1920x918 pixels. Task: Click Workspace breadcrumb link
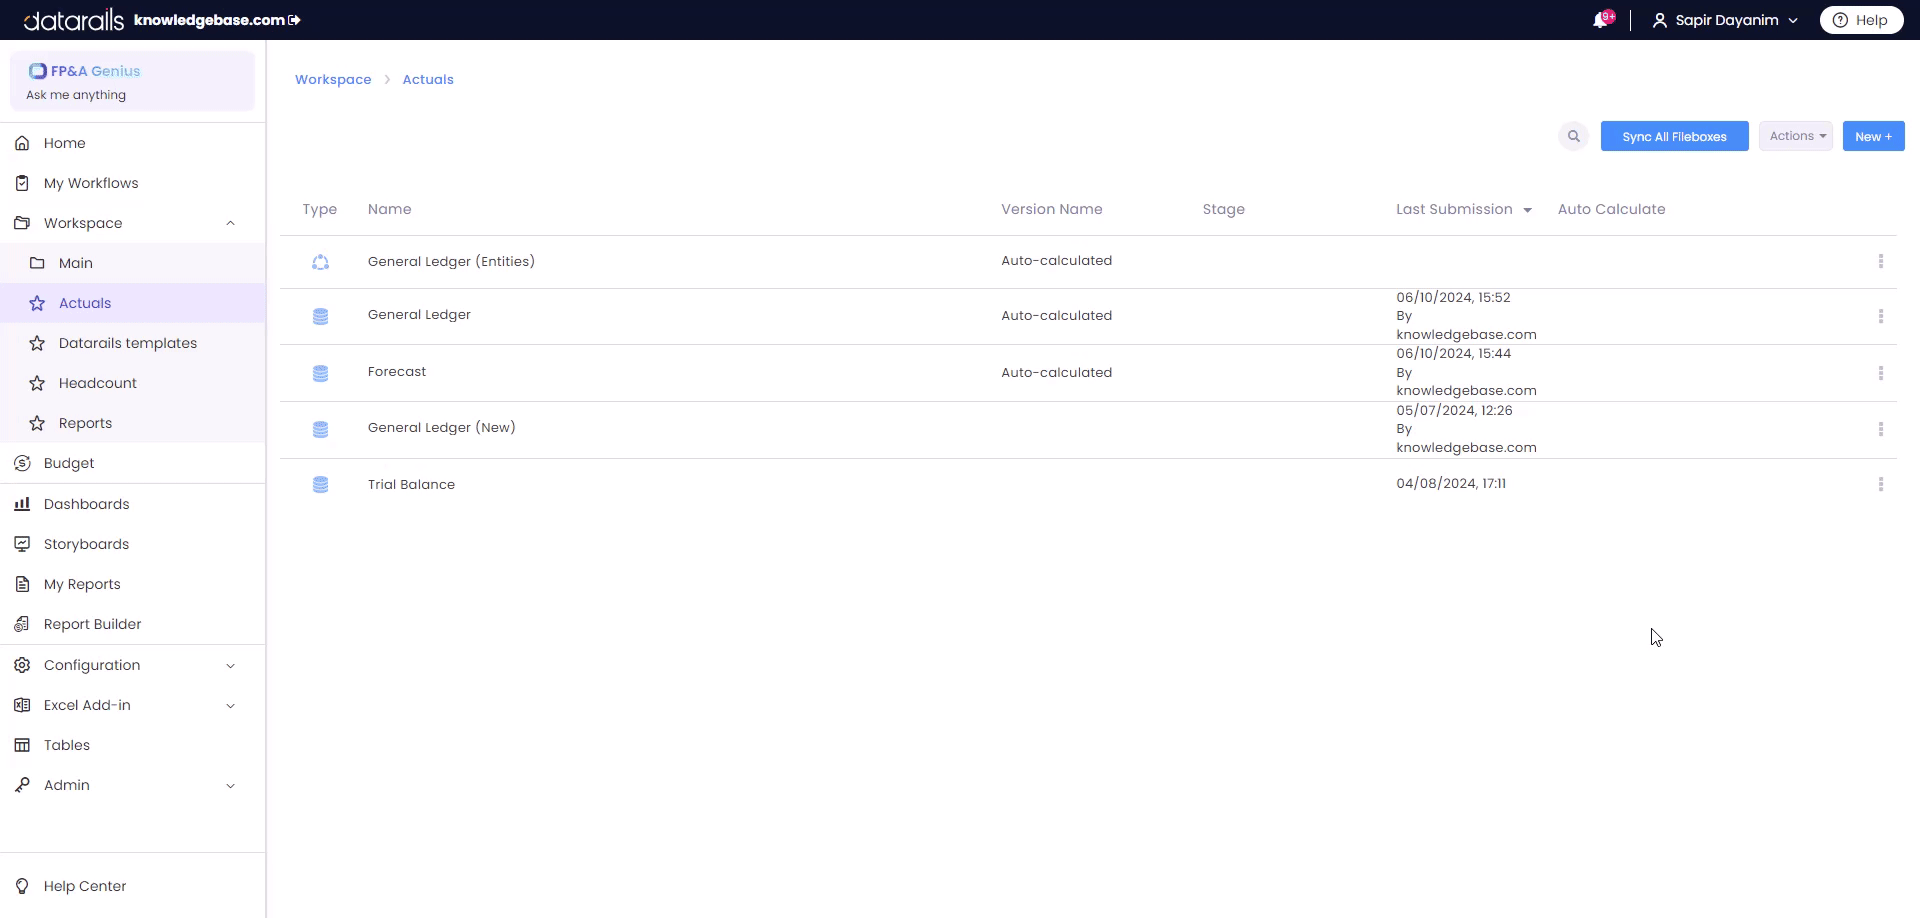click(x=333, y=79)
